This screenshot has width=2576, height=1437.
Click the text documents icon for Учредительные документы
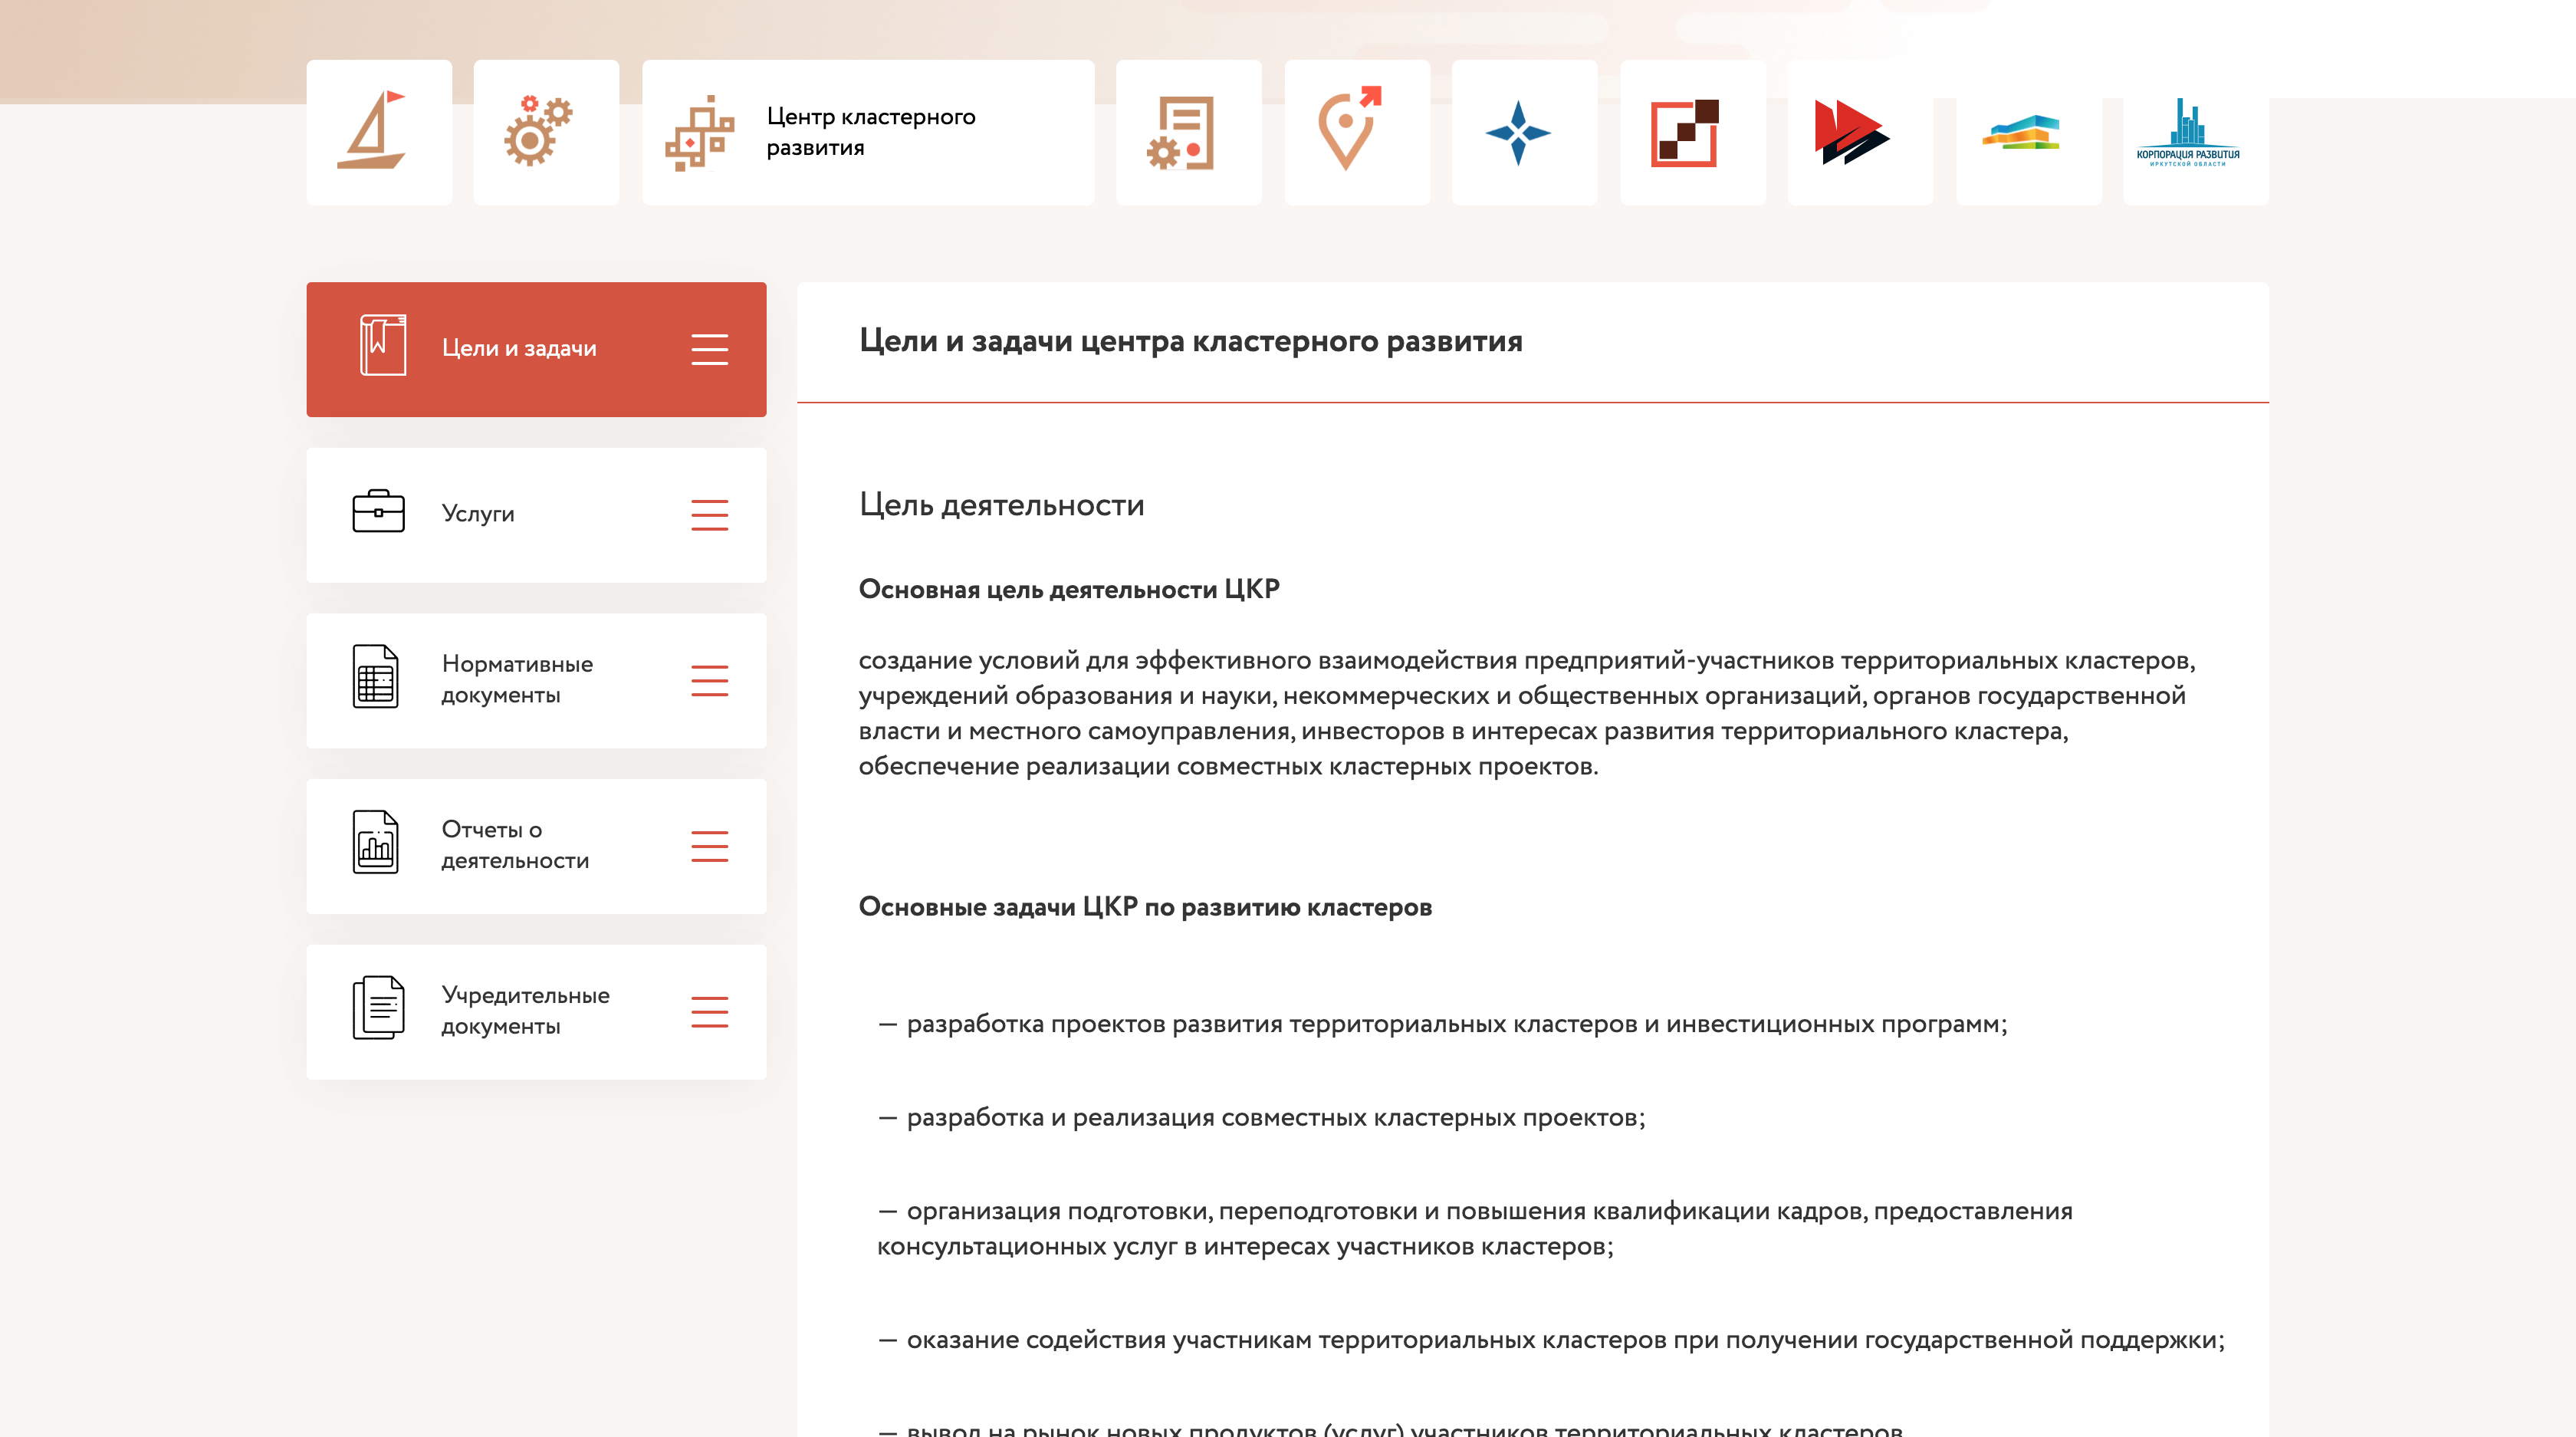tap(378, 1008)
